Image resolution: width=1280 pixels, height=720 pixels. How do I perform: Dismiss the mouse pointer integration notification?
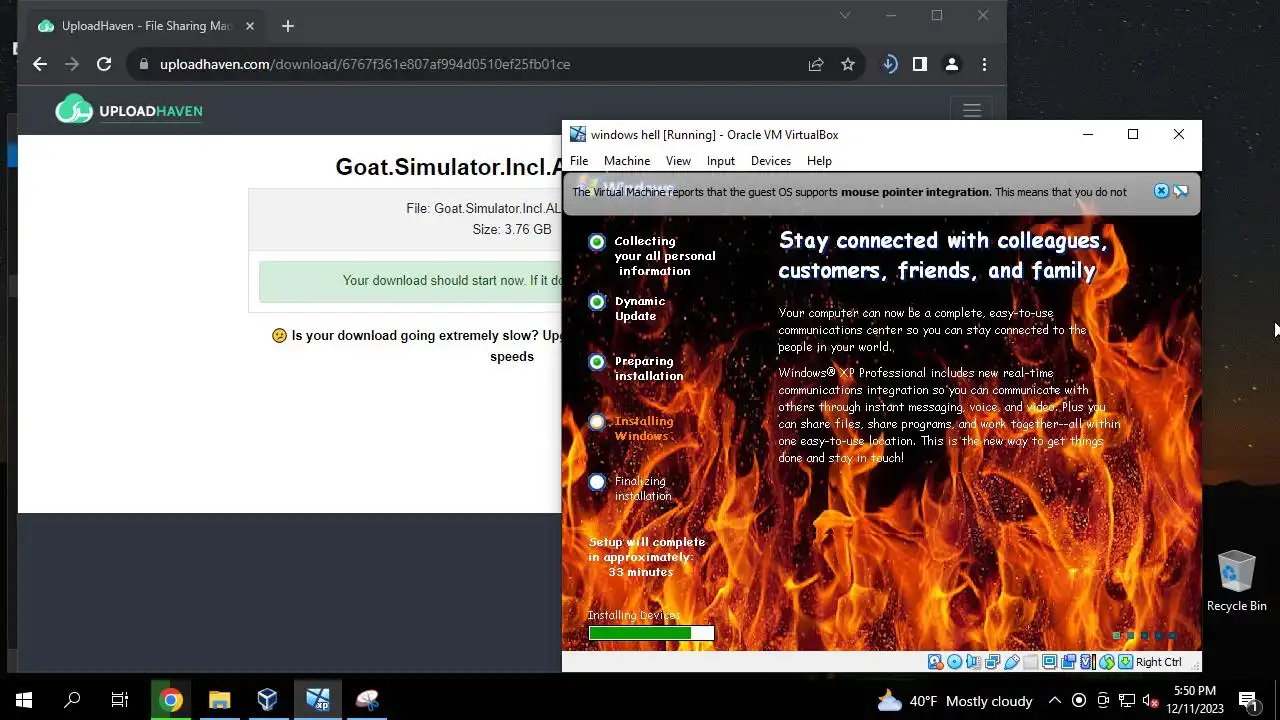click(1161, 191)
